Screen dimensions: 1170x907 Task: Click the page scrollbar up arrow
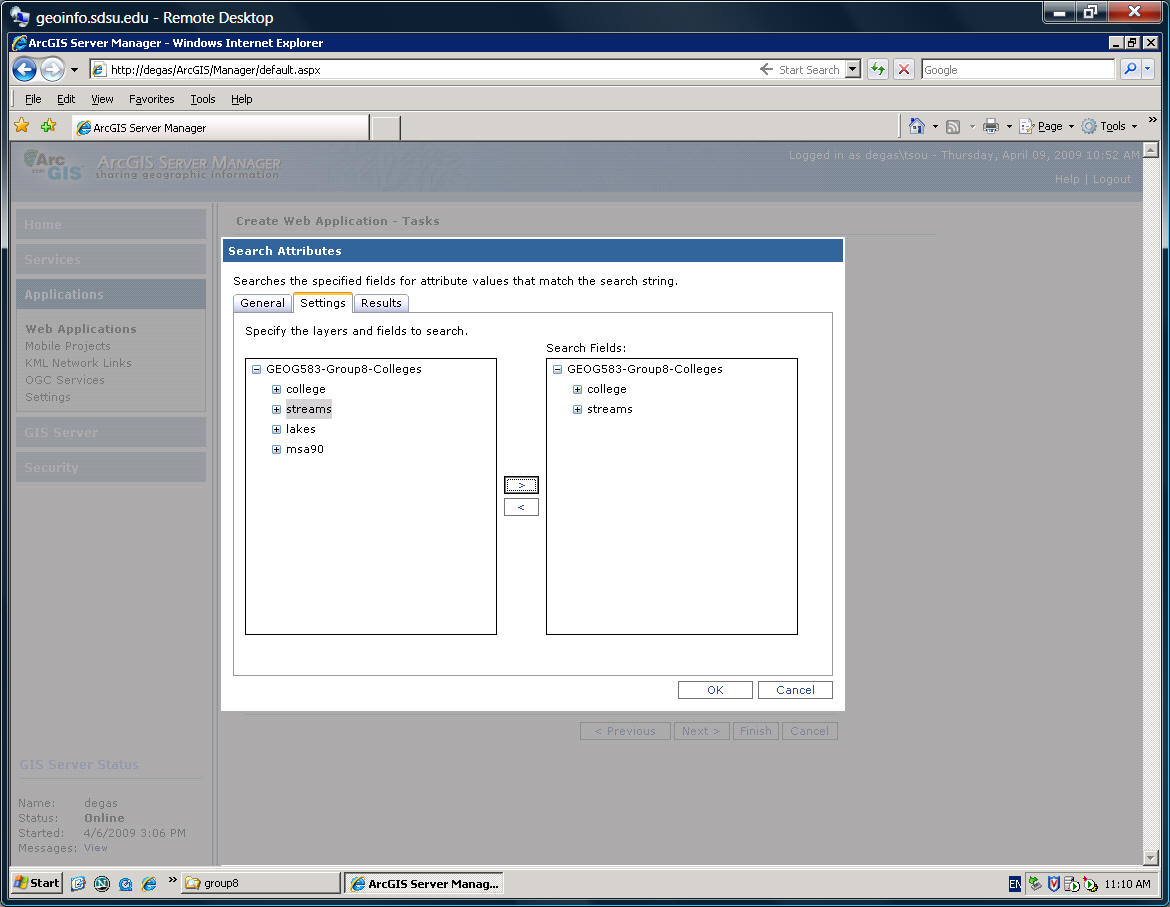[x=1150, y=150]
